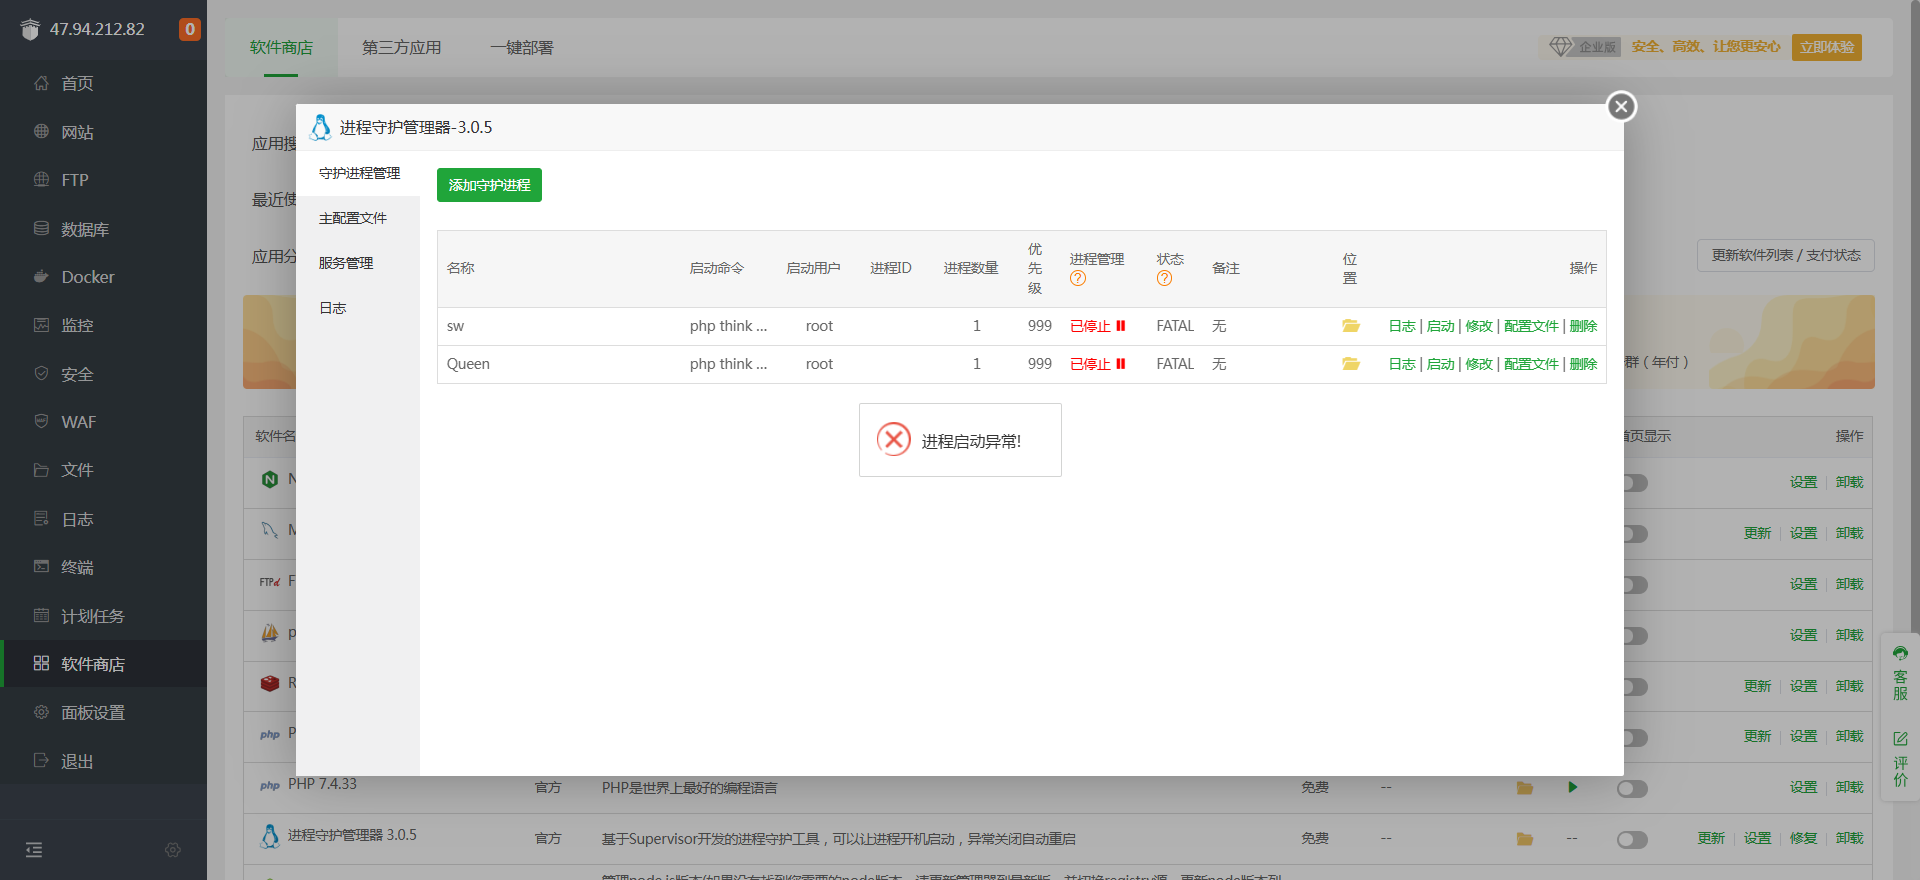Open the Queen process folder location icon
The height and width of the screenshot is (880, 1920).
pos(1351,364)
